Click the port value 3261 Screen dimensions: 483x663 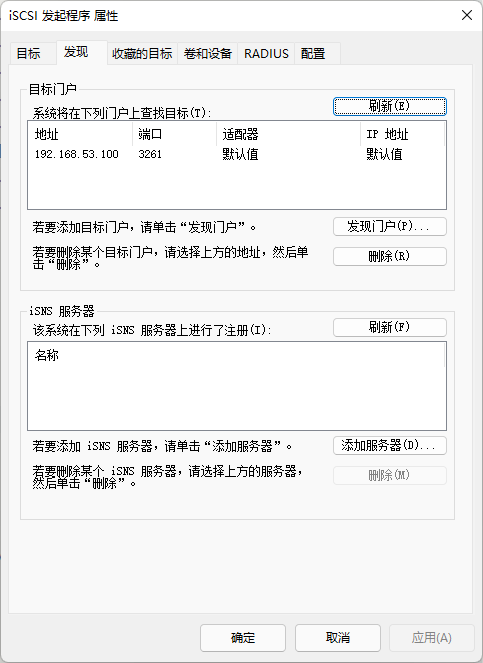pyautogui.click(x=150, y=154)
